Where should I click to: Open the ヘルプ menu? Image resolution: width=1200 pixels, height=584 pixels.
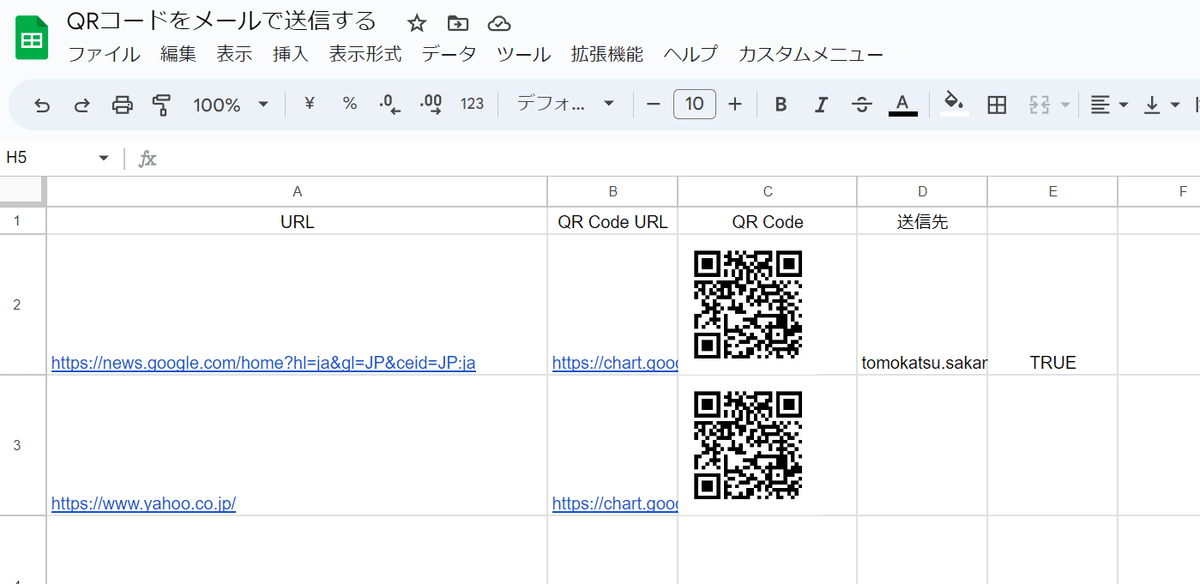691,54
